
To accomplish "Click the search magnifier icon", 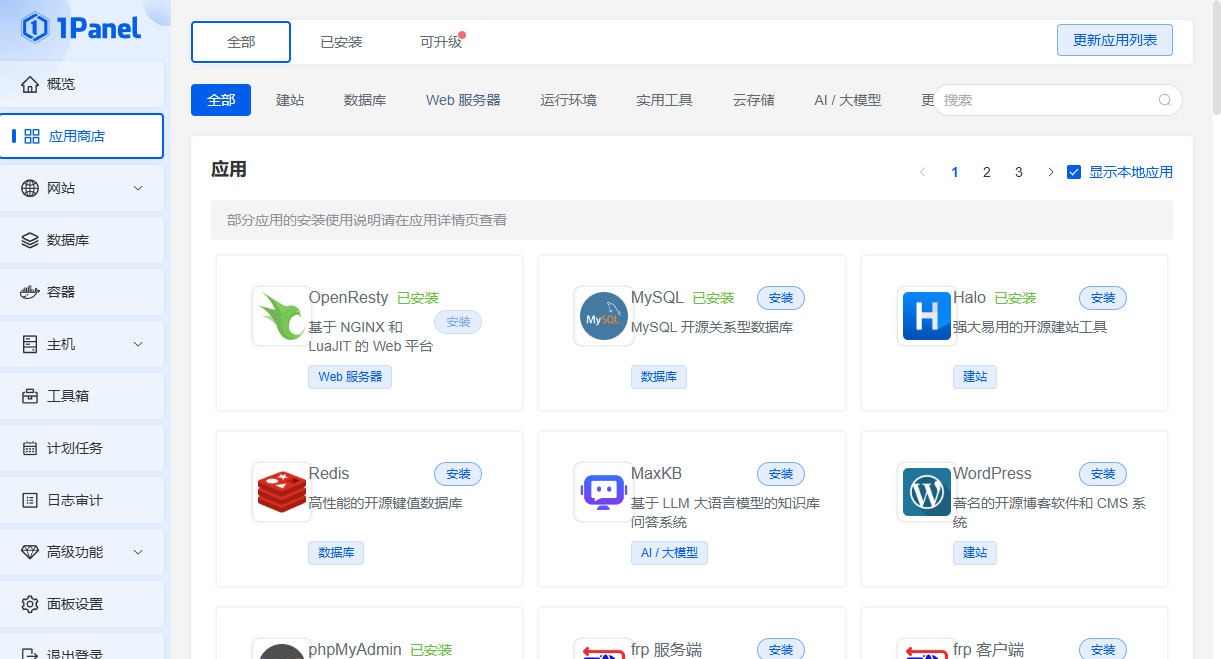I will pos(1164,100).
